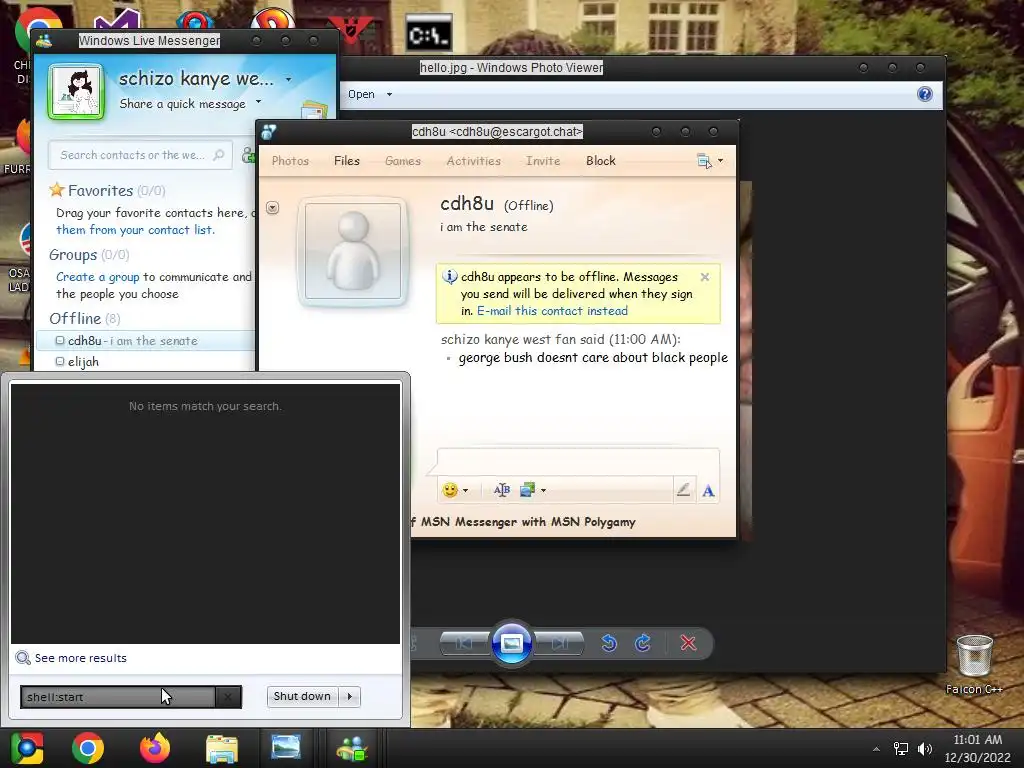
Task: Start the slide show in Photo Viewer
Action: pos(511,643)
